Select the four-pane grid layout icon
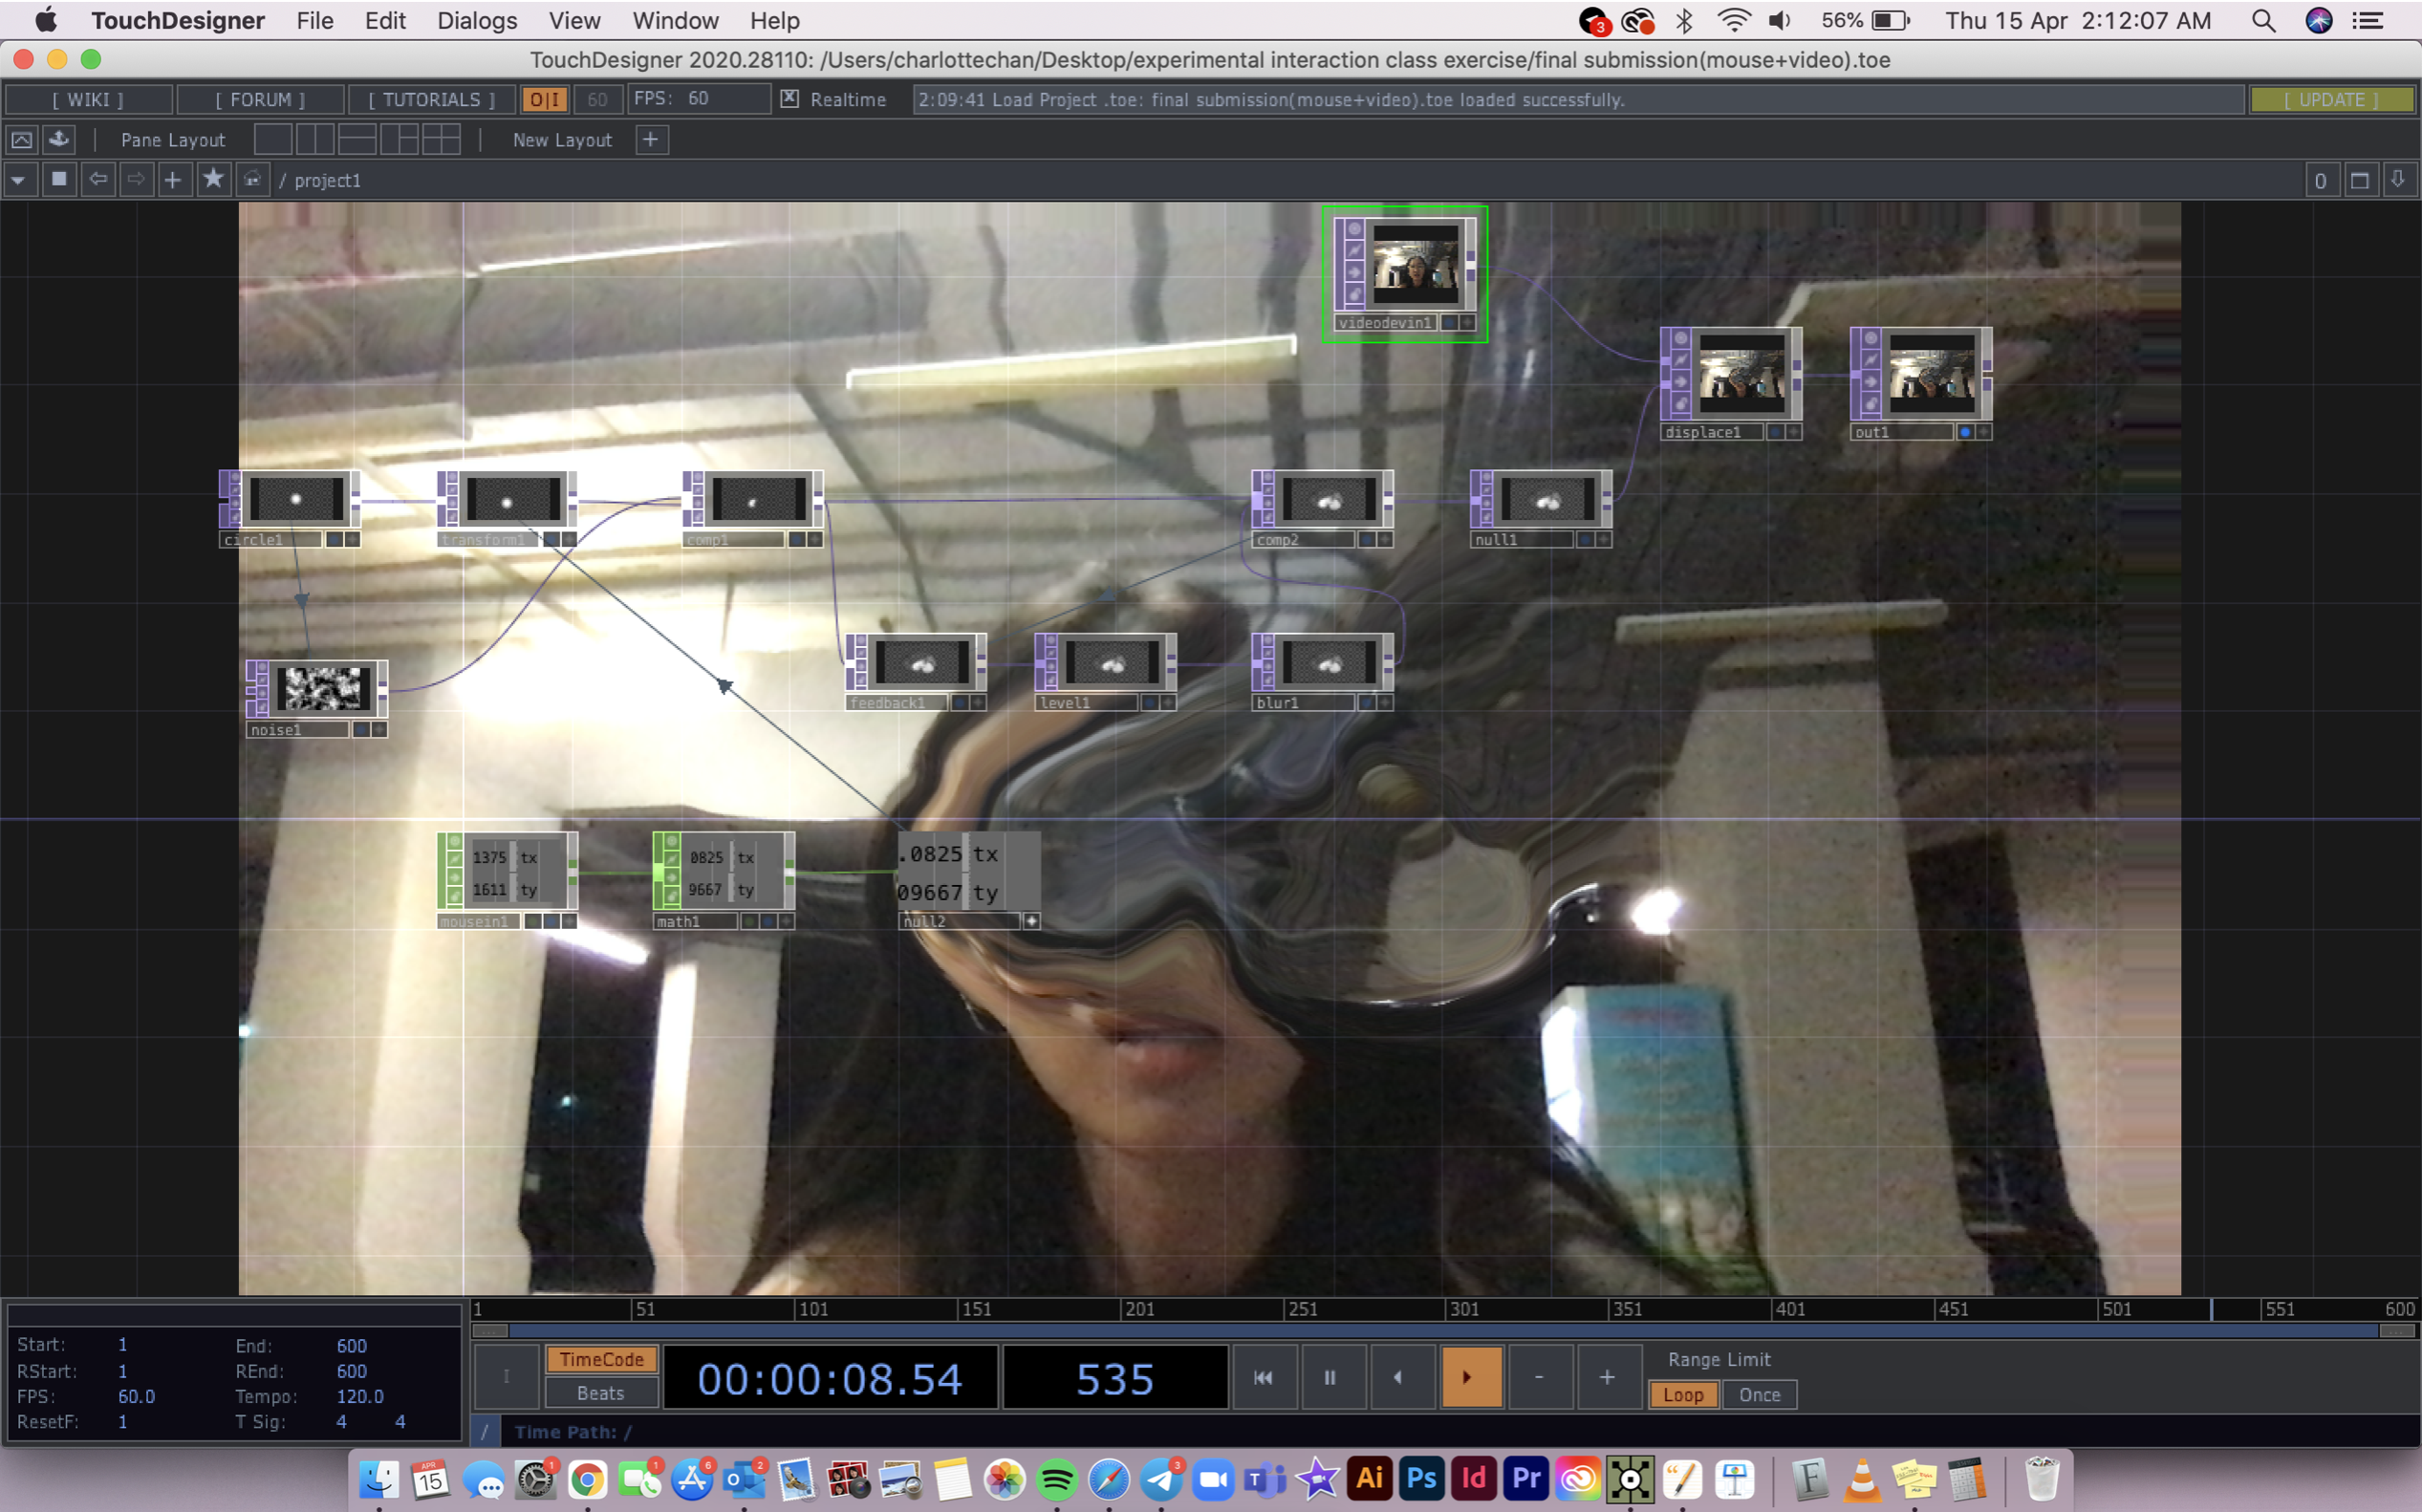Screen dimensions: 2422x1512 (x=441, y=140)
